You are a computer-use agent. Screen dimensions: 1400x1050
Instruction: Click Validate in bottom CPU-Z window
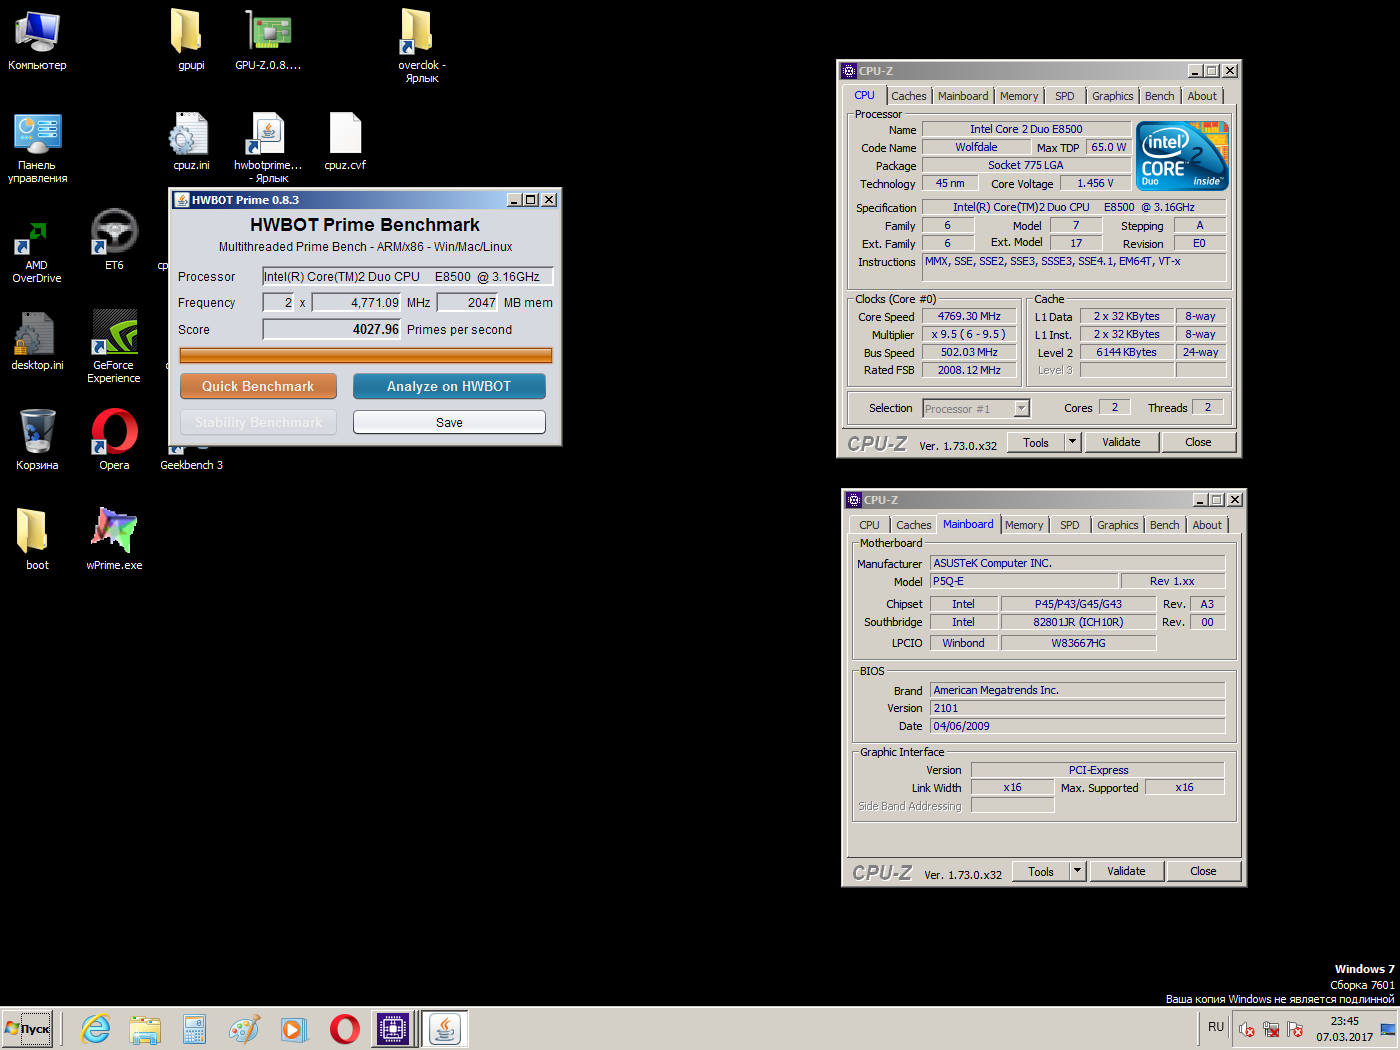coord(1126,871)
